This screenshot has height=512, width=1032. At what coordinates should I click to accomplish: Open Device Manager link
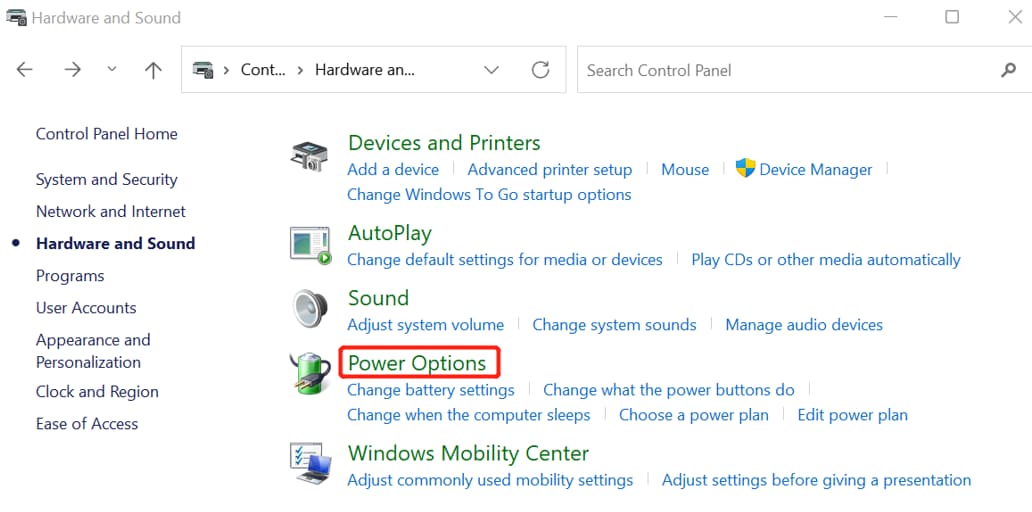tap(815, 170)
